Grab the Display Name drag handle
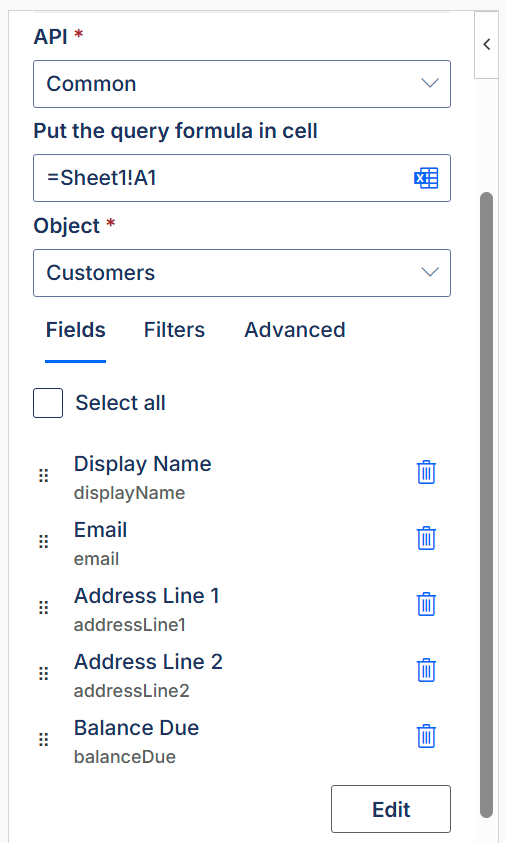505x843 pixels. click(44, 475)
